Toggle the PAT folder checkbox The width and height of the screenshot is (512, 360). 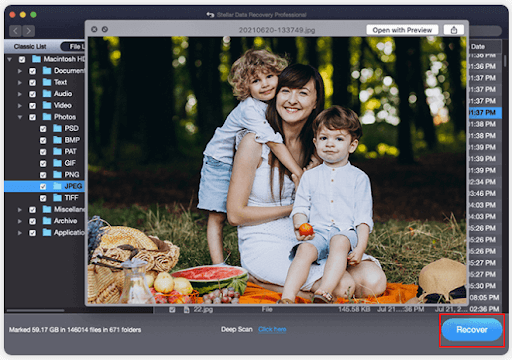43,152
